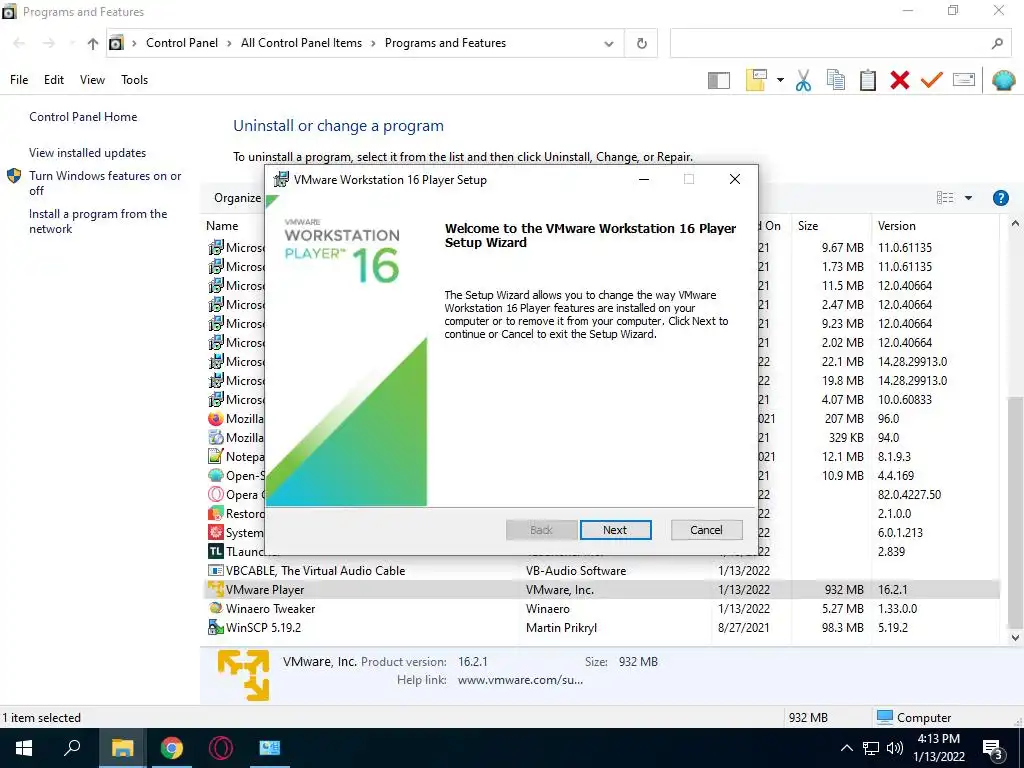Click version 14.28.29913.0 in 22.1 MB row

click(912, 362)
